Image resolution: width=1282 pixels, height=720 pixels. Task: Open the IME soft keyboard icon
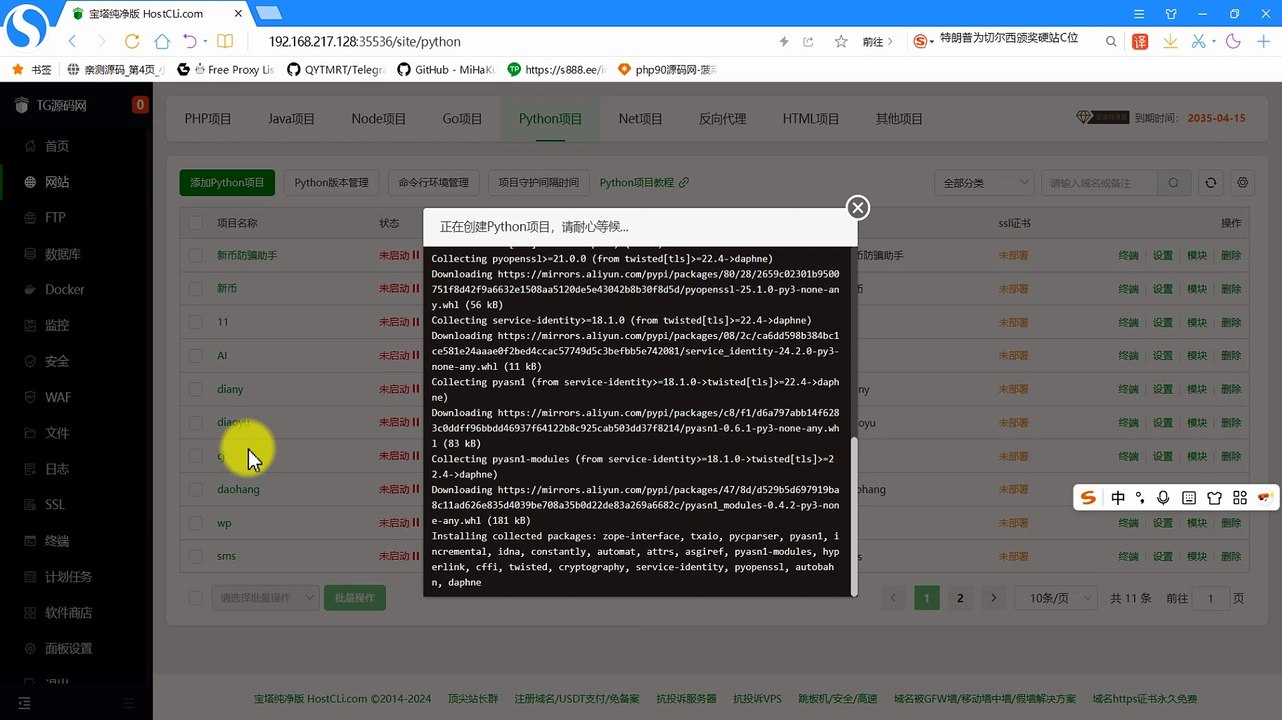[x=1189, y=498]
